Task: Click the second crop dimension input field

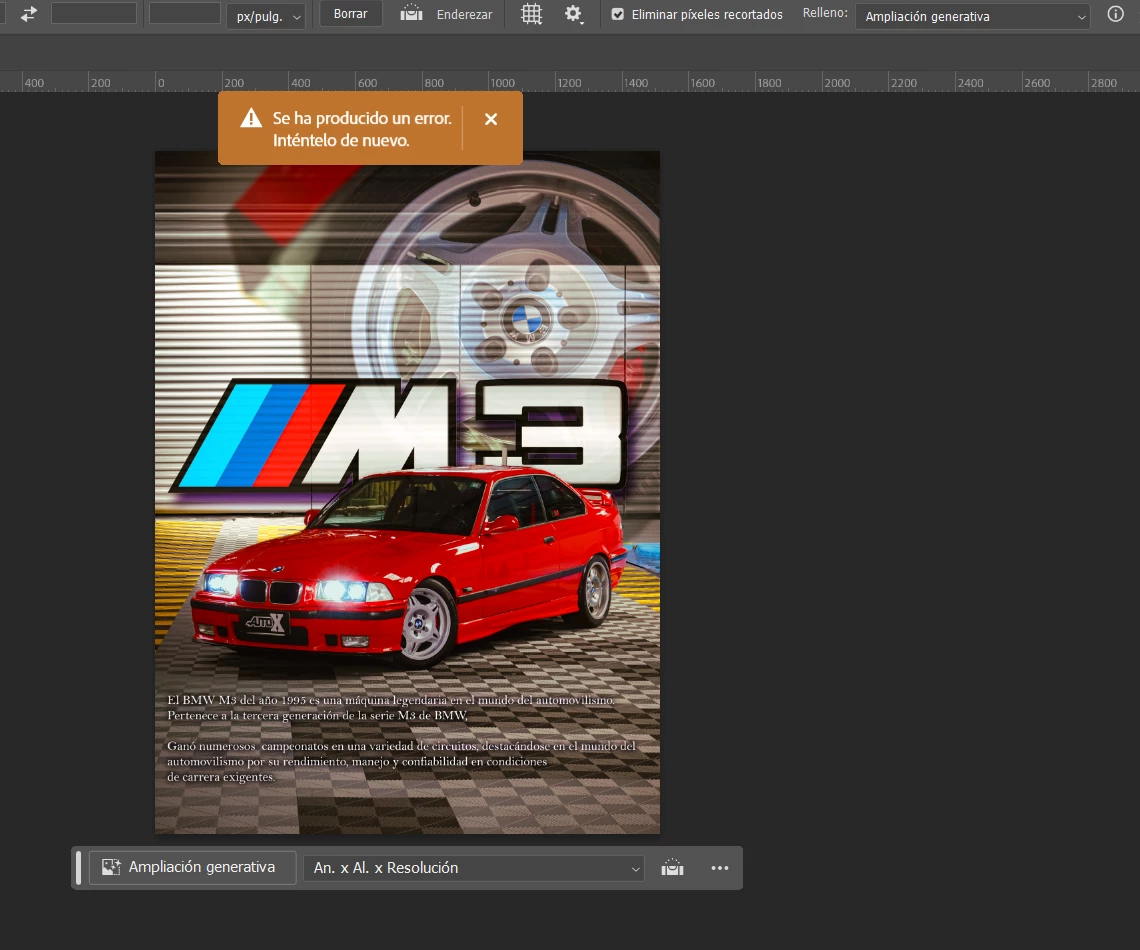Action: tap(185, 14)
